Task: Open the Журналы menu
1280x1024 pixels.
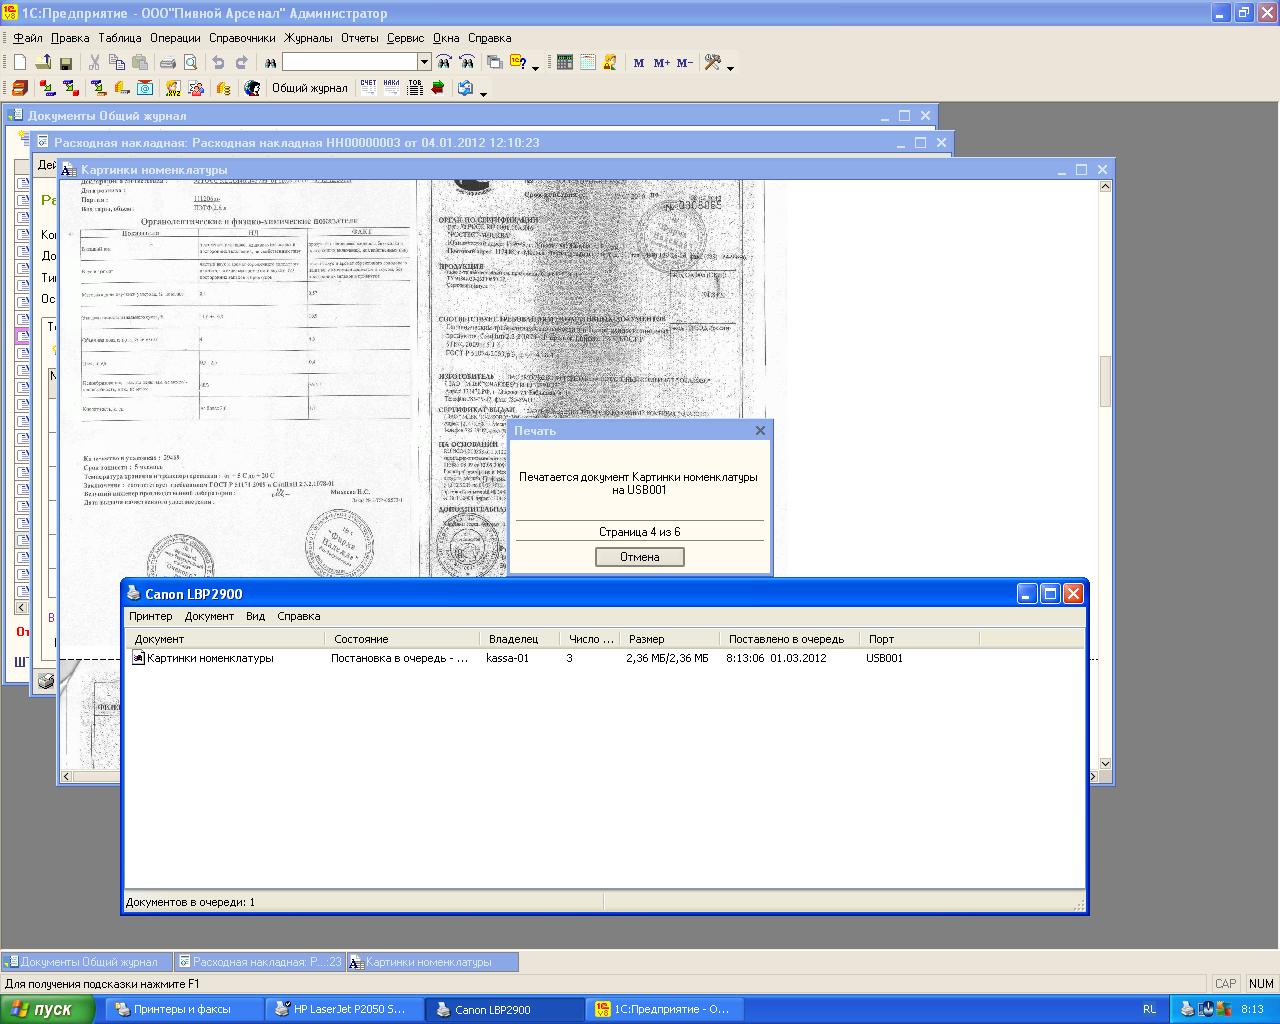Action: tap(308, 38)
